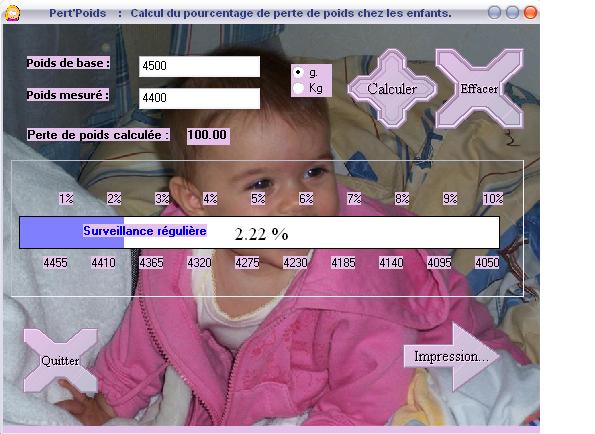Click the 5% marker label
This screenshot has height=434, width=595.
pyautogui.click(x=258, y=198)
